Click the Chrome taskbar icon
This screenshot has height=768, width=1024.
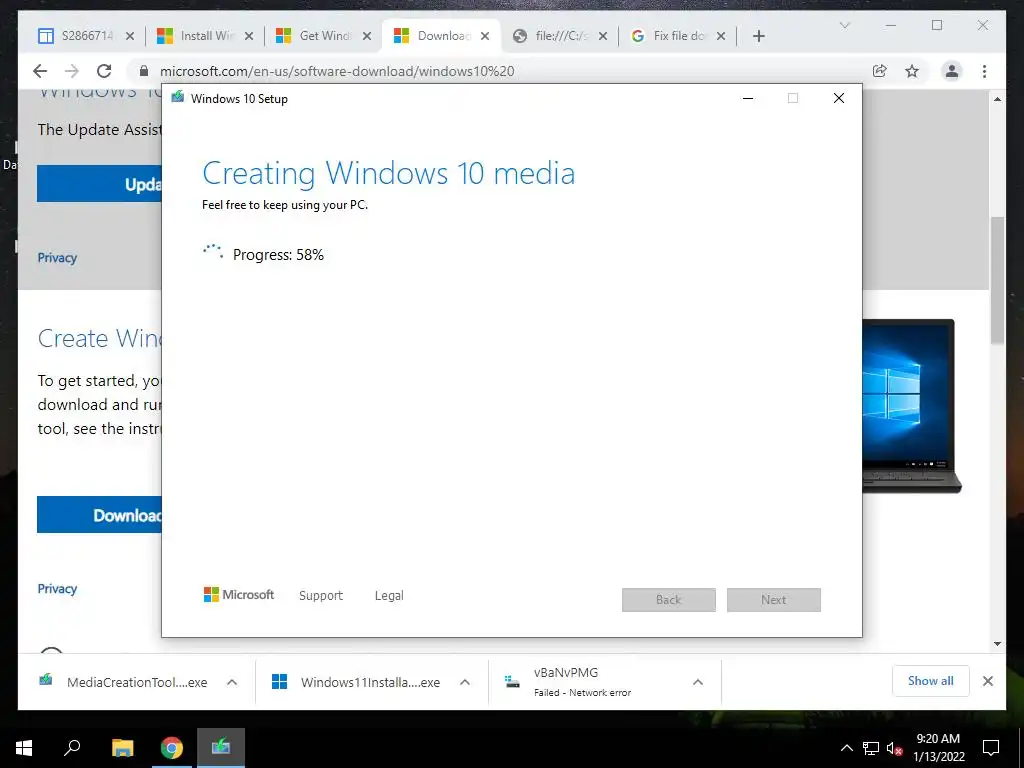tap(172, 748)
